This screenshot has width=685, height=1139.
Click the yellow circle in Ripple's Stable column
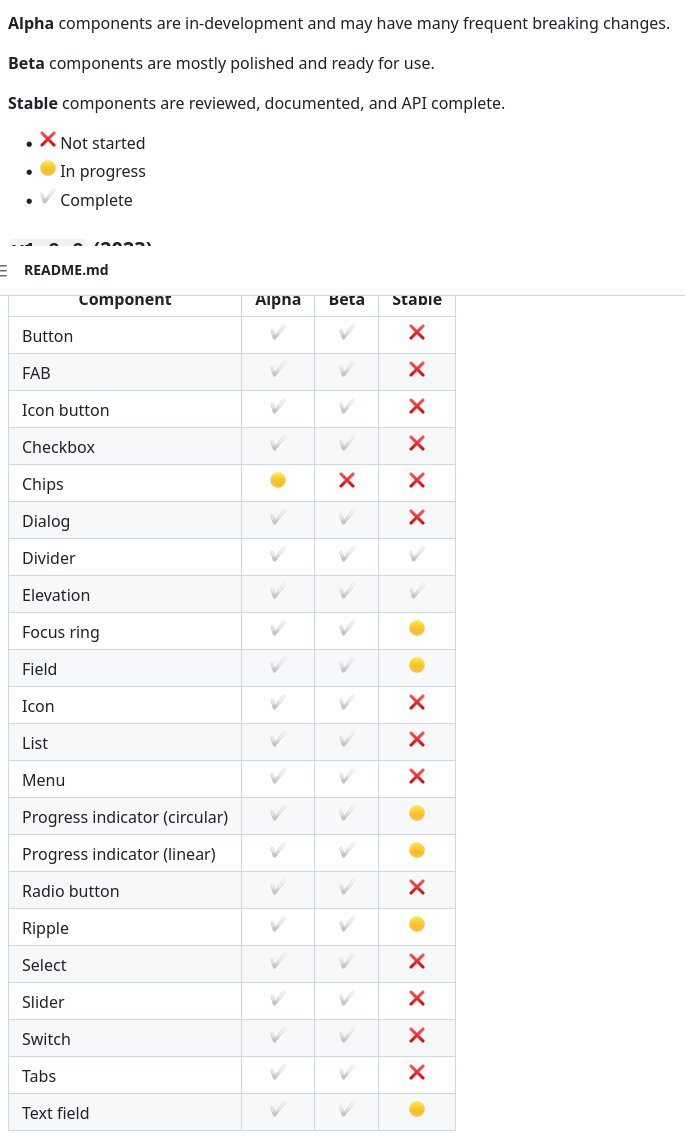[x=417, y=924]
